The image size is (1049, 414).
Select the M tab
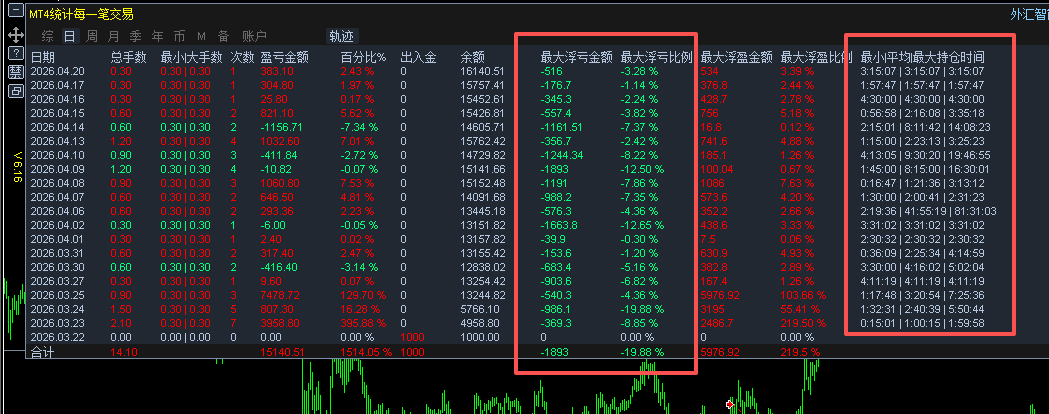pos(201,36)
